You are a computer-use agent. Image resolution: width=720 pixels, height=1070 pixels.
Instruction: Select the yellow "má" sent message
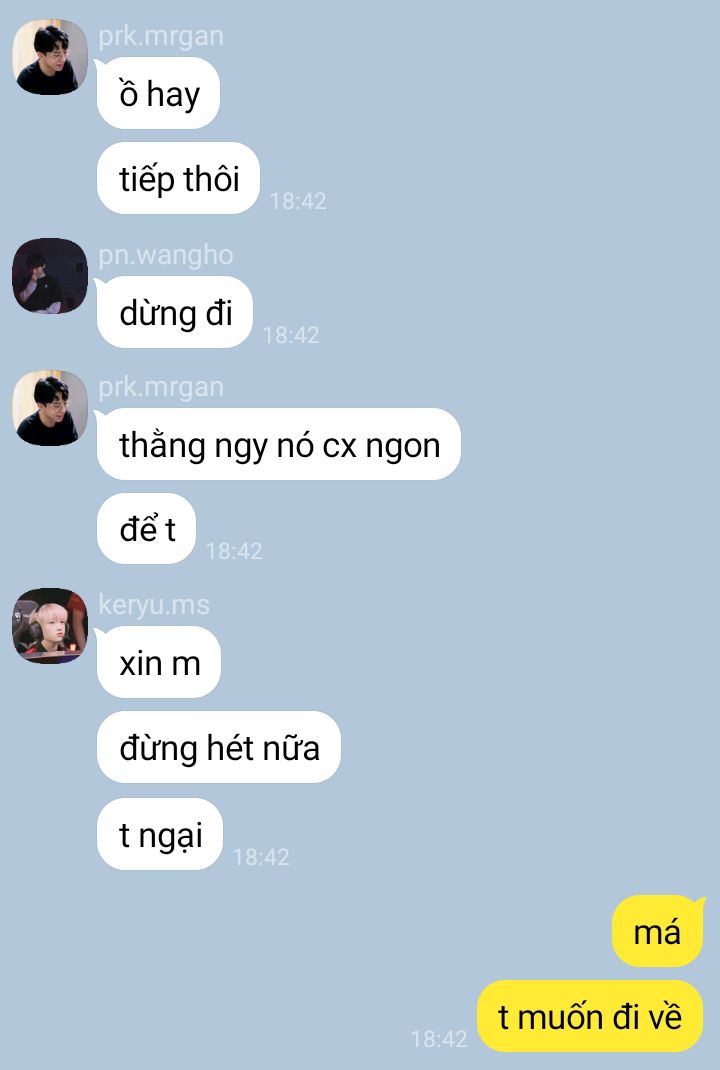pos(657,931)
